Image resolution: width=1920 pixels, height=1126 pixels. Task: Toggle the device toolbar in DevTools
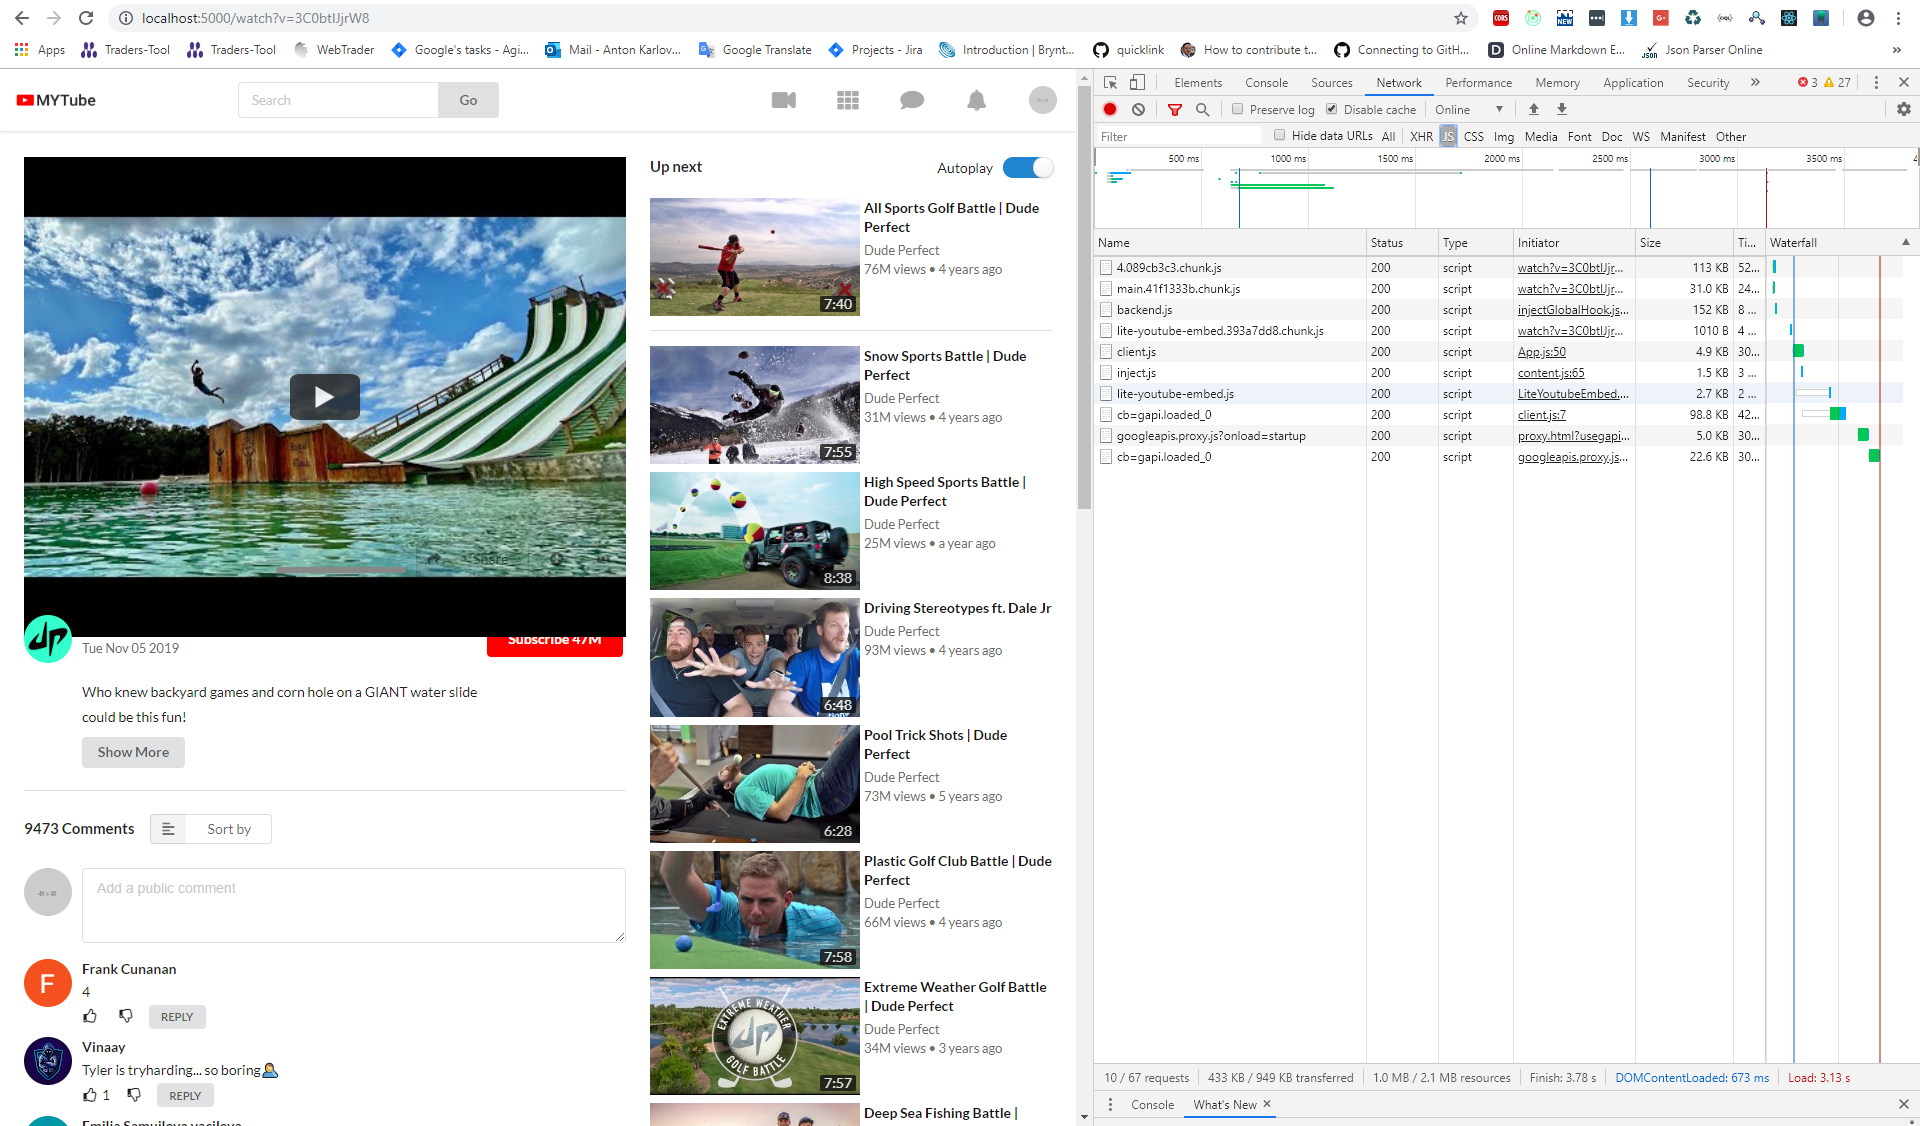pos(1135,82)
